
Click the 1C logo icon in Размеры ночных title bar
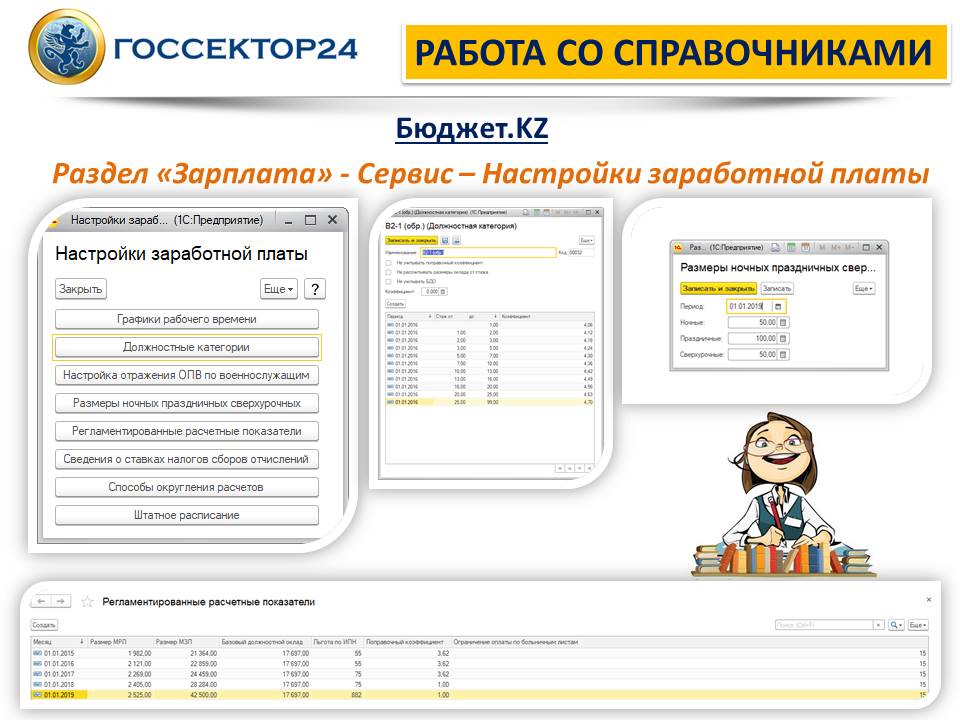pos(678,247)
